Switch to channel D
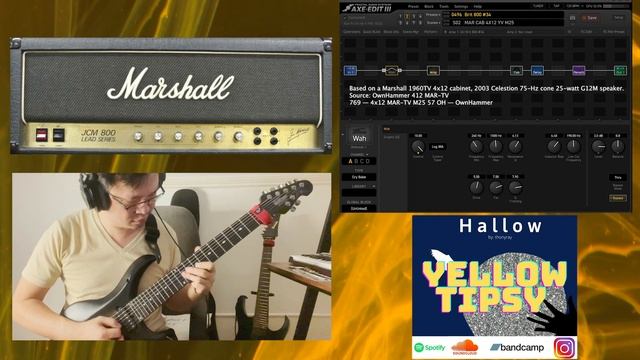 368,161
